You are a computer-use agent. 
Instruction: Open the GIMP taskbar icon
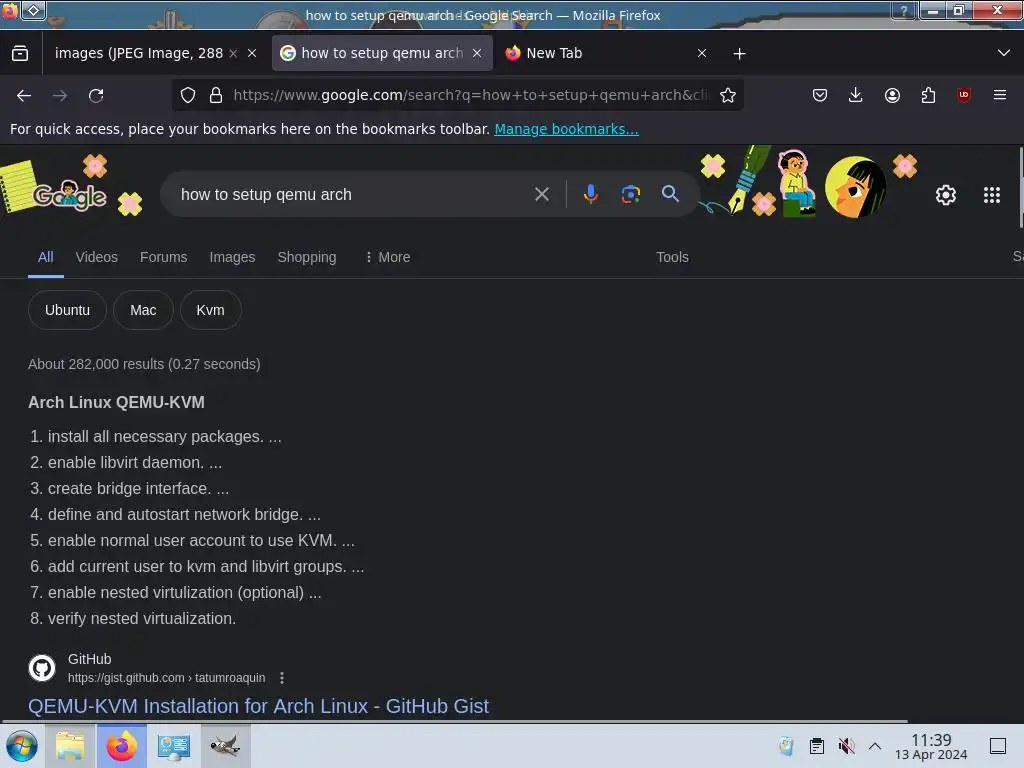point(225,746)
